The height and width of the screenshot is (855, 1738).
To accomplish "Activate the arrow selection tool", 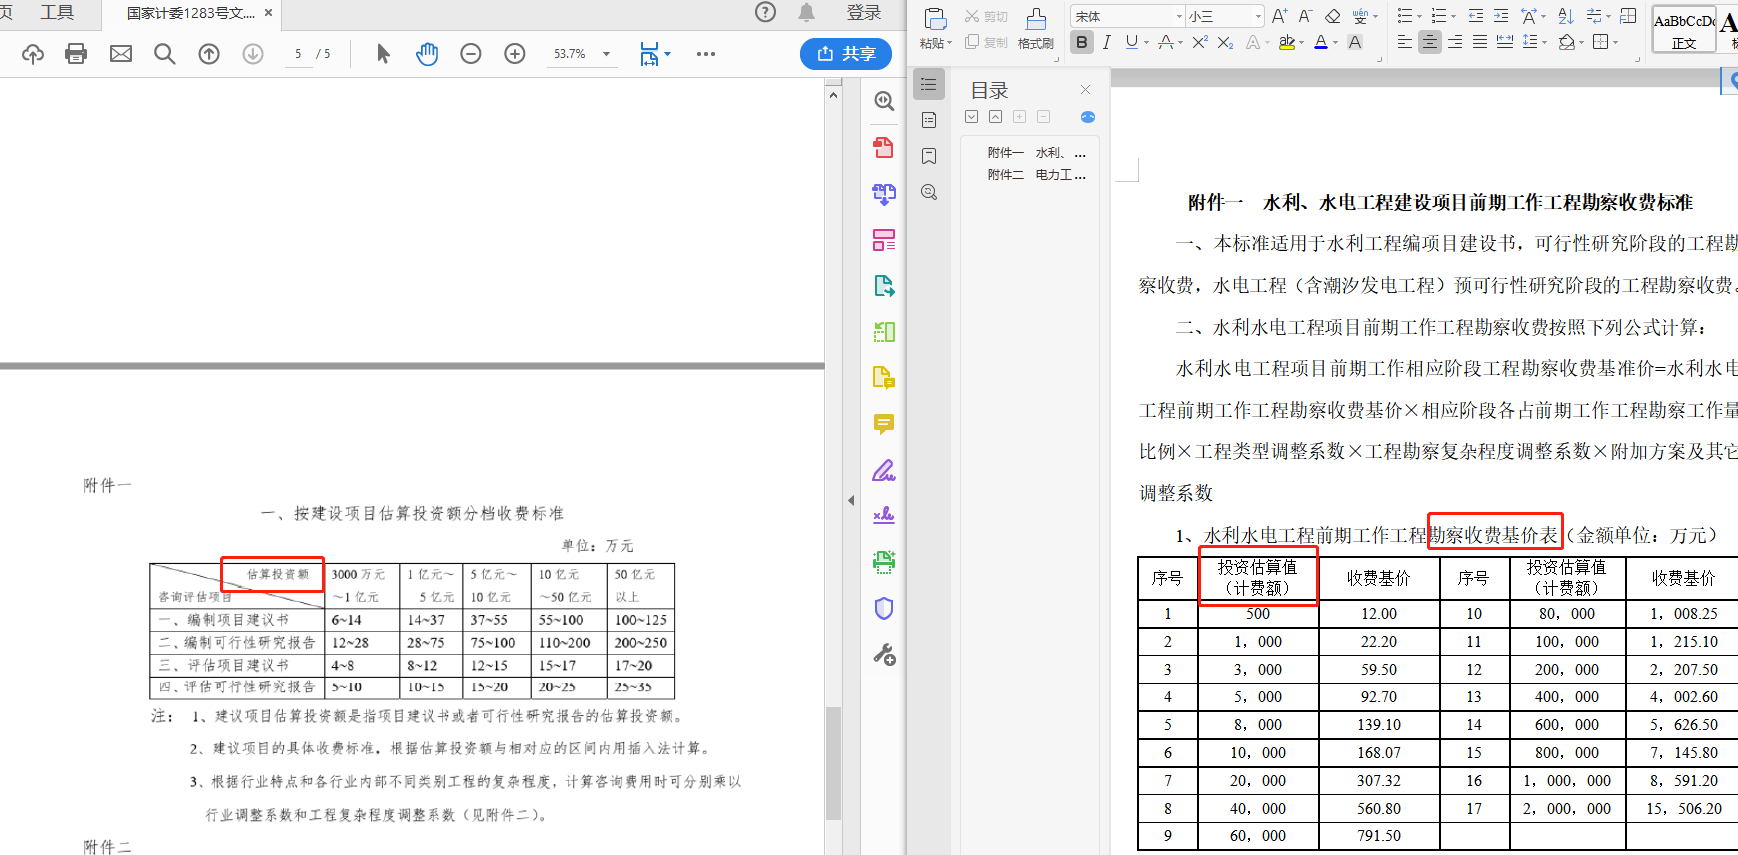I will [383, 54].
